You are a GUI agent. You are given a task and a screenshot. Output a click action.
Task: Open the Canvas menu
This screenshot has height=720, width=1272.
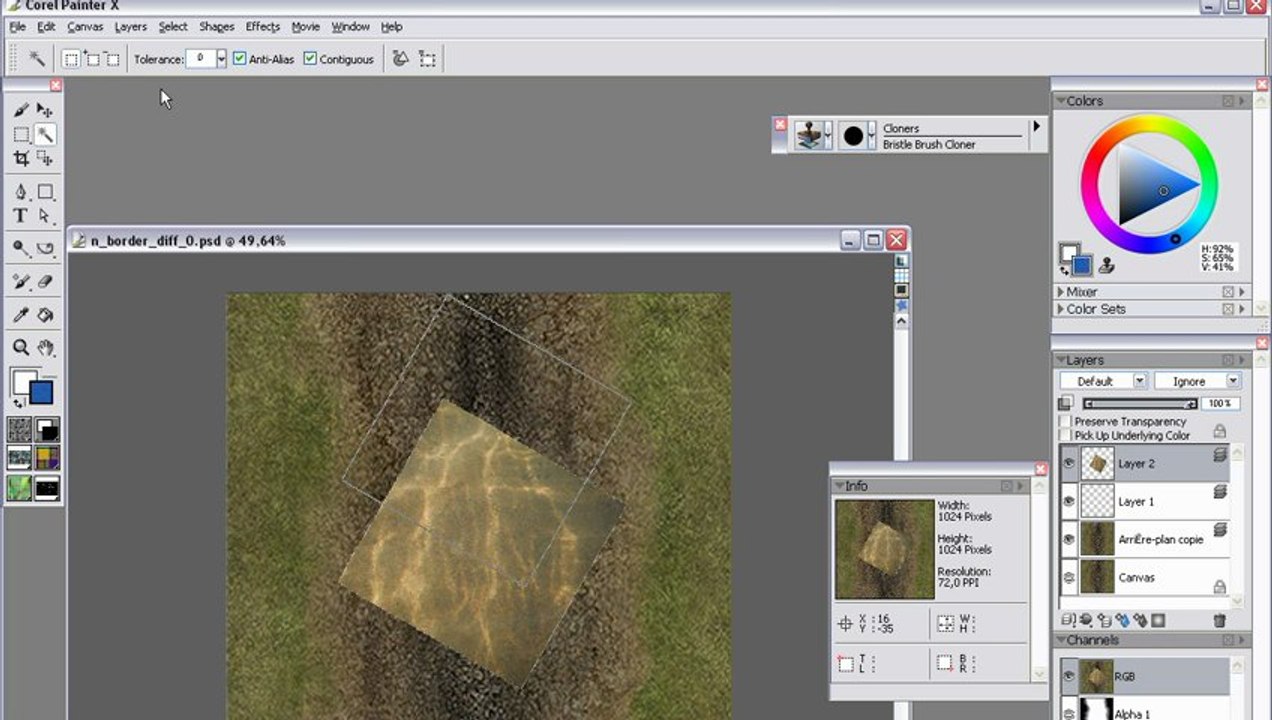pyautogui.click(x=85, y=27)
